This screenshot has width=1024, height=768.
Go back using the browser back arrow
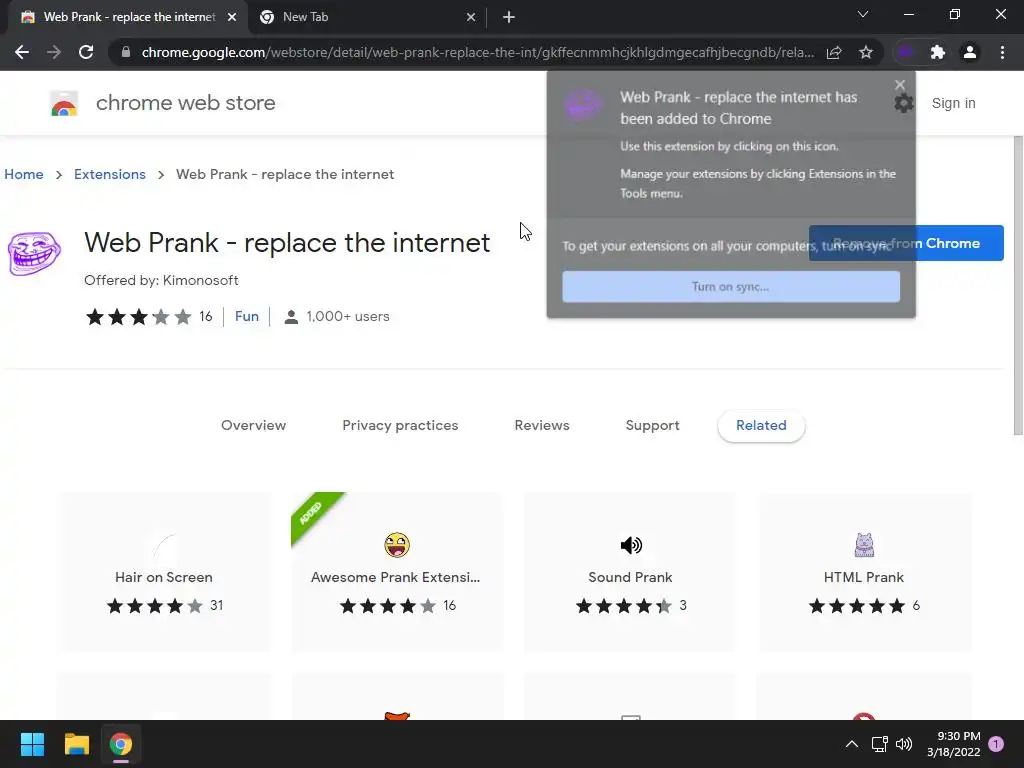(22, 52)
